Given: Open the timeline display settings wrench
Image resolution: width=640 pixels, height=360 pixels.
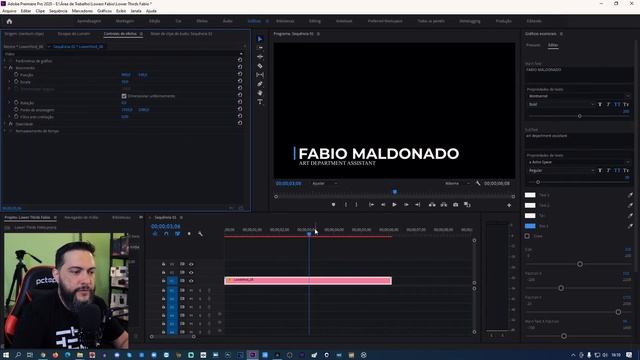Looking at the screenshot, I should pos(200,234).
